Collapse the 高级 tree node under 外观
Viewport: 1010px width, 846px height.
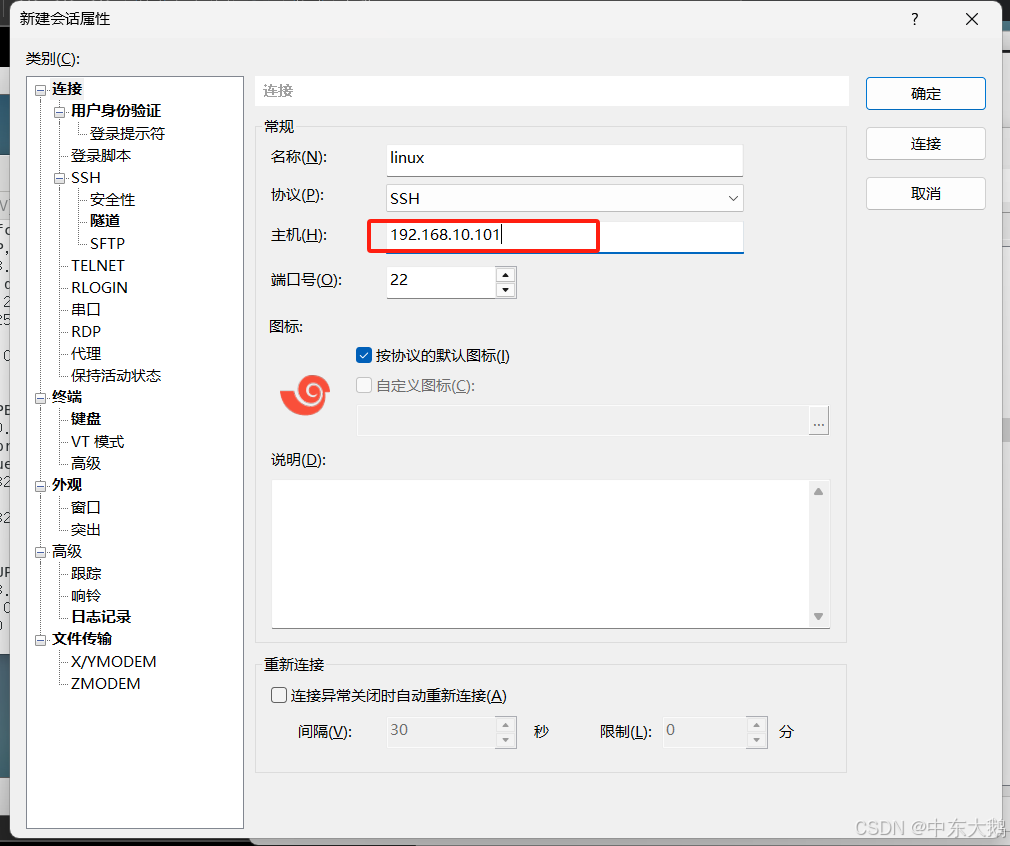[x=41, y=552]
